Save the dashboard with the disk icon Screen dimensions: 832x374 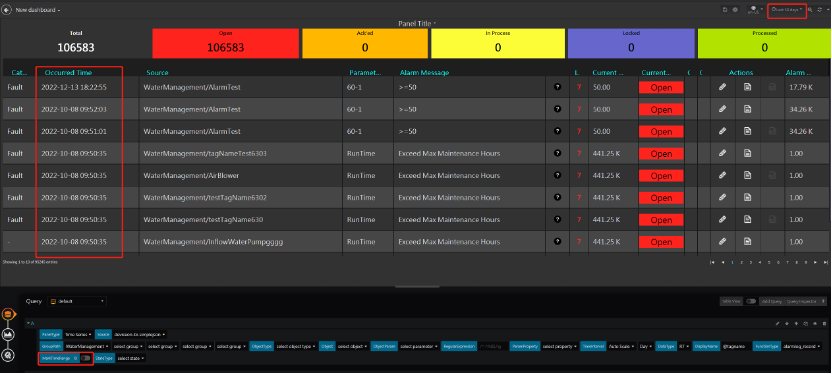(725, 10)
